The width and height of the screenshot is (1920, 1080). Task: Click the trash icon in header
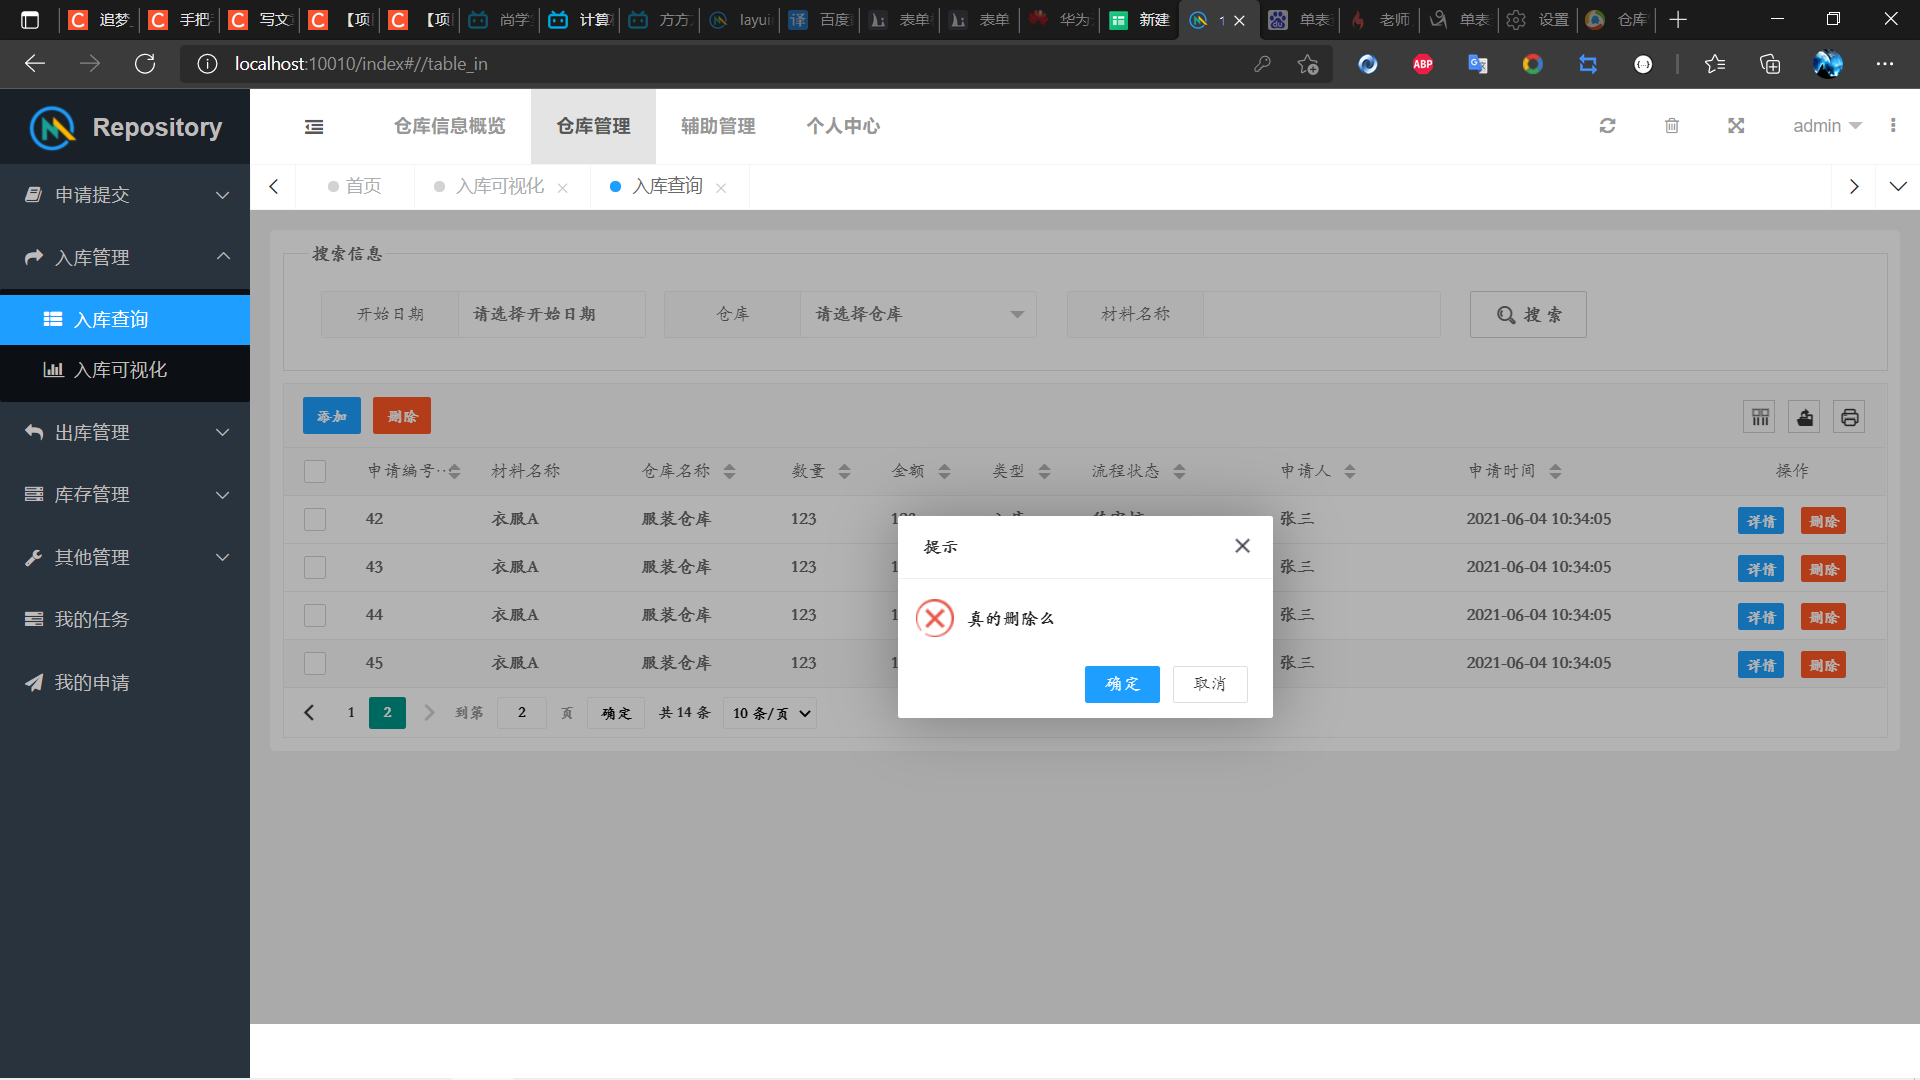point(1672,126)
